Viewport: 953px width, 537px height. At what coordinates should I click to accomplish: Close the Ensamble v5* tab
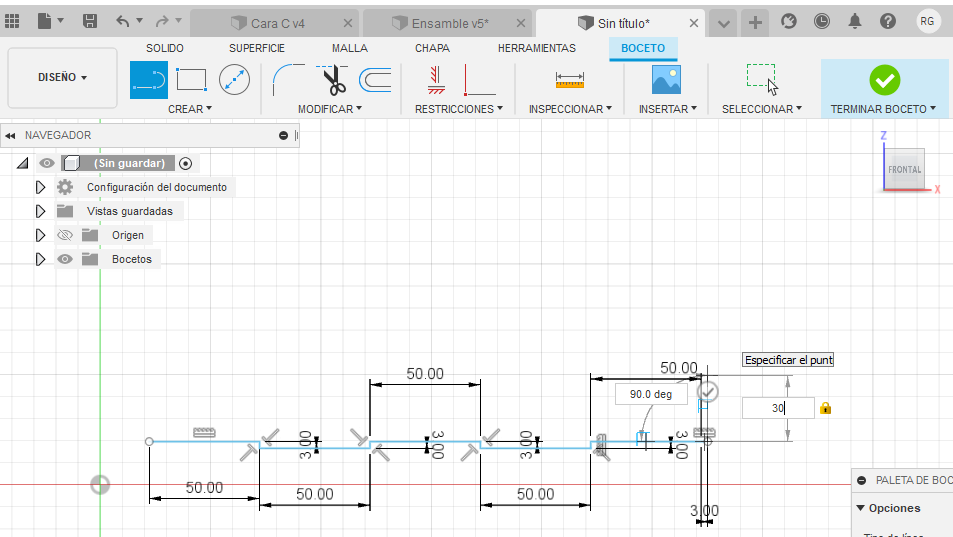pyautogui.click(x=521, y=23)
